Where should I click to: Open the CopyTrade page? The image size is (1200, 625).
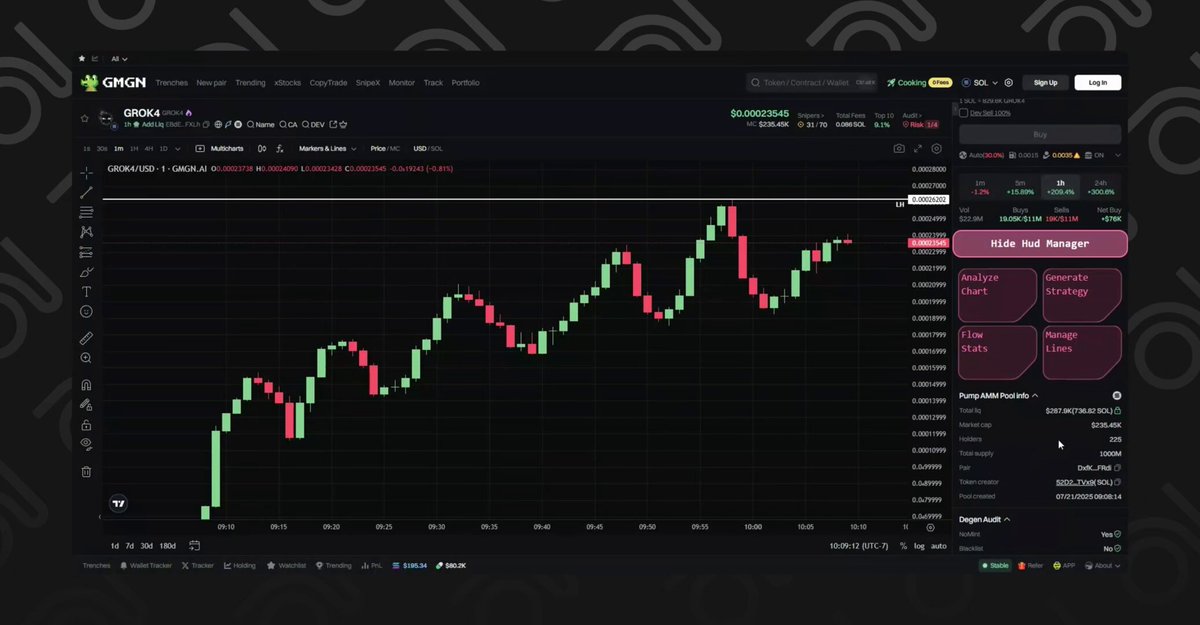pos(328,83)
